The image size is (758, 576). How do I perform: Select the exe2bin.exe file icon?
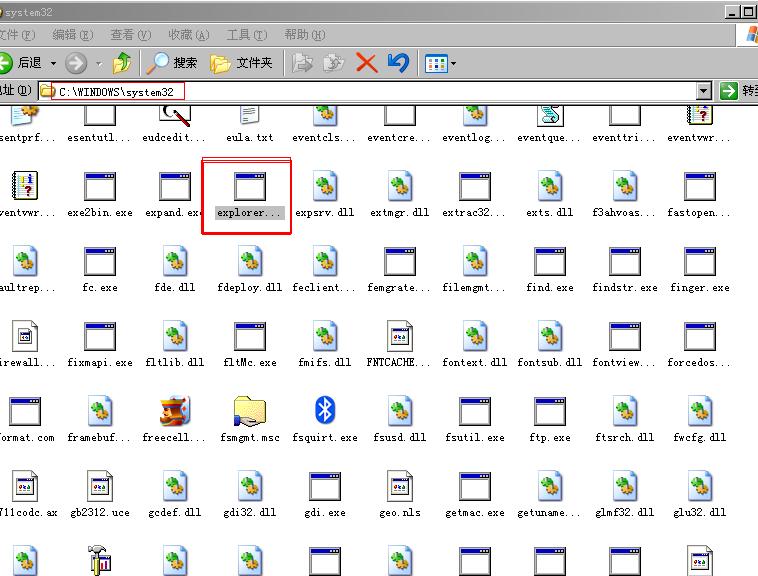(100, 186)
